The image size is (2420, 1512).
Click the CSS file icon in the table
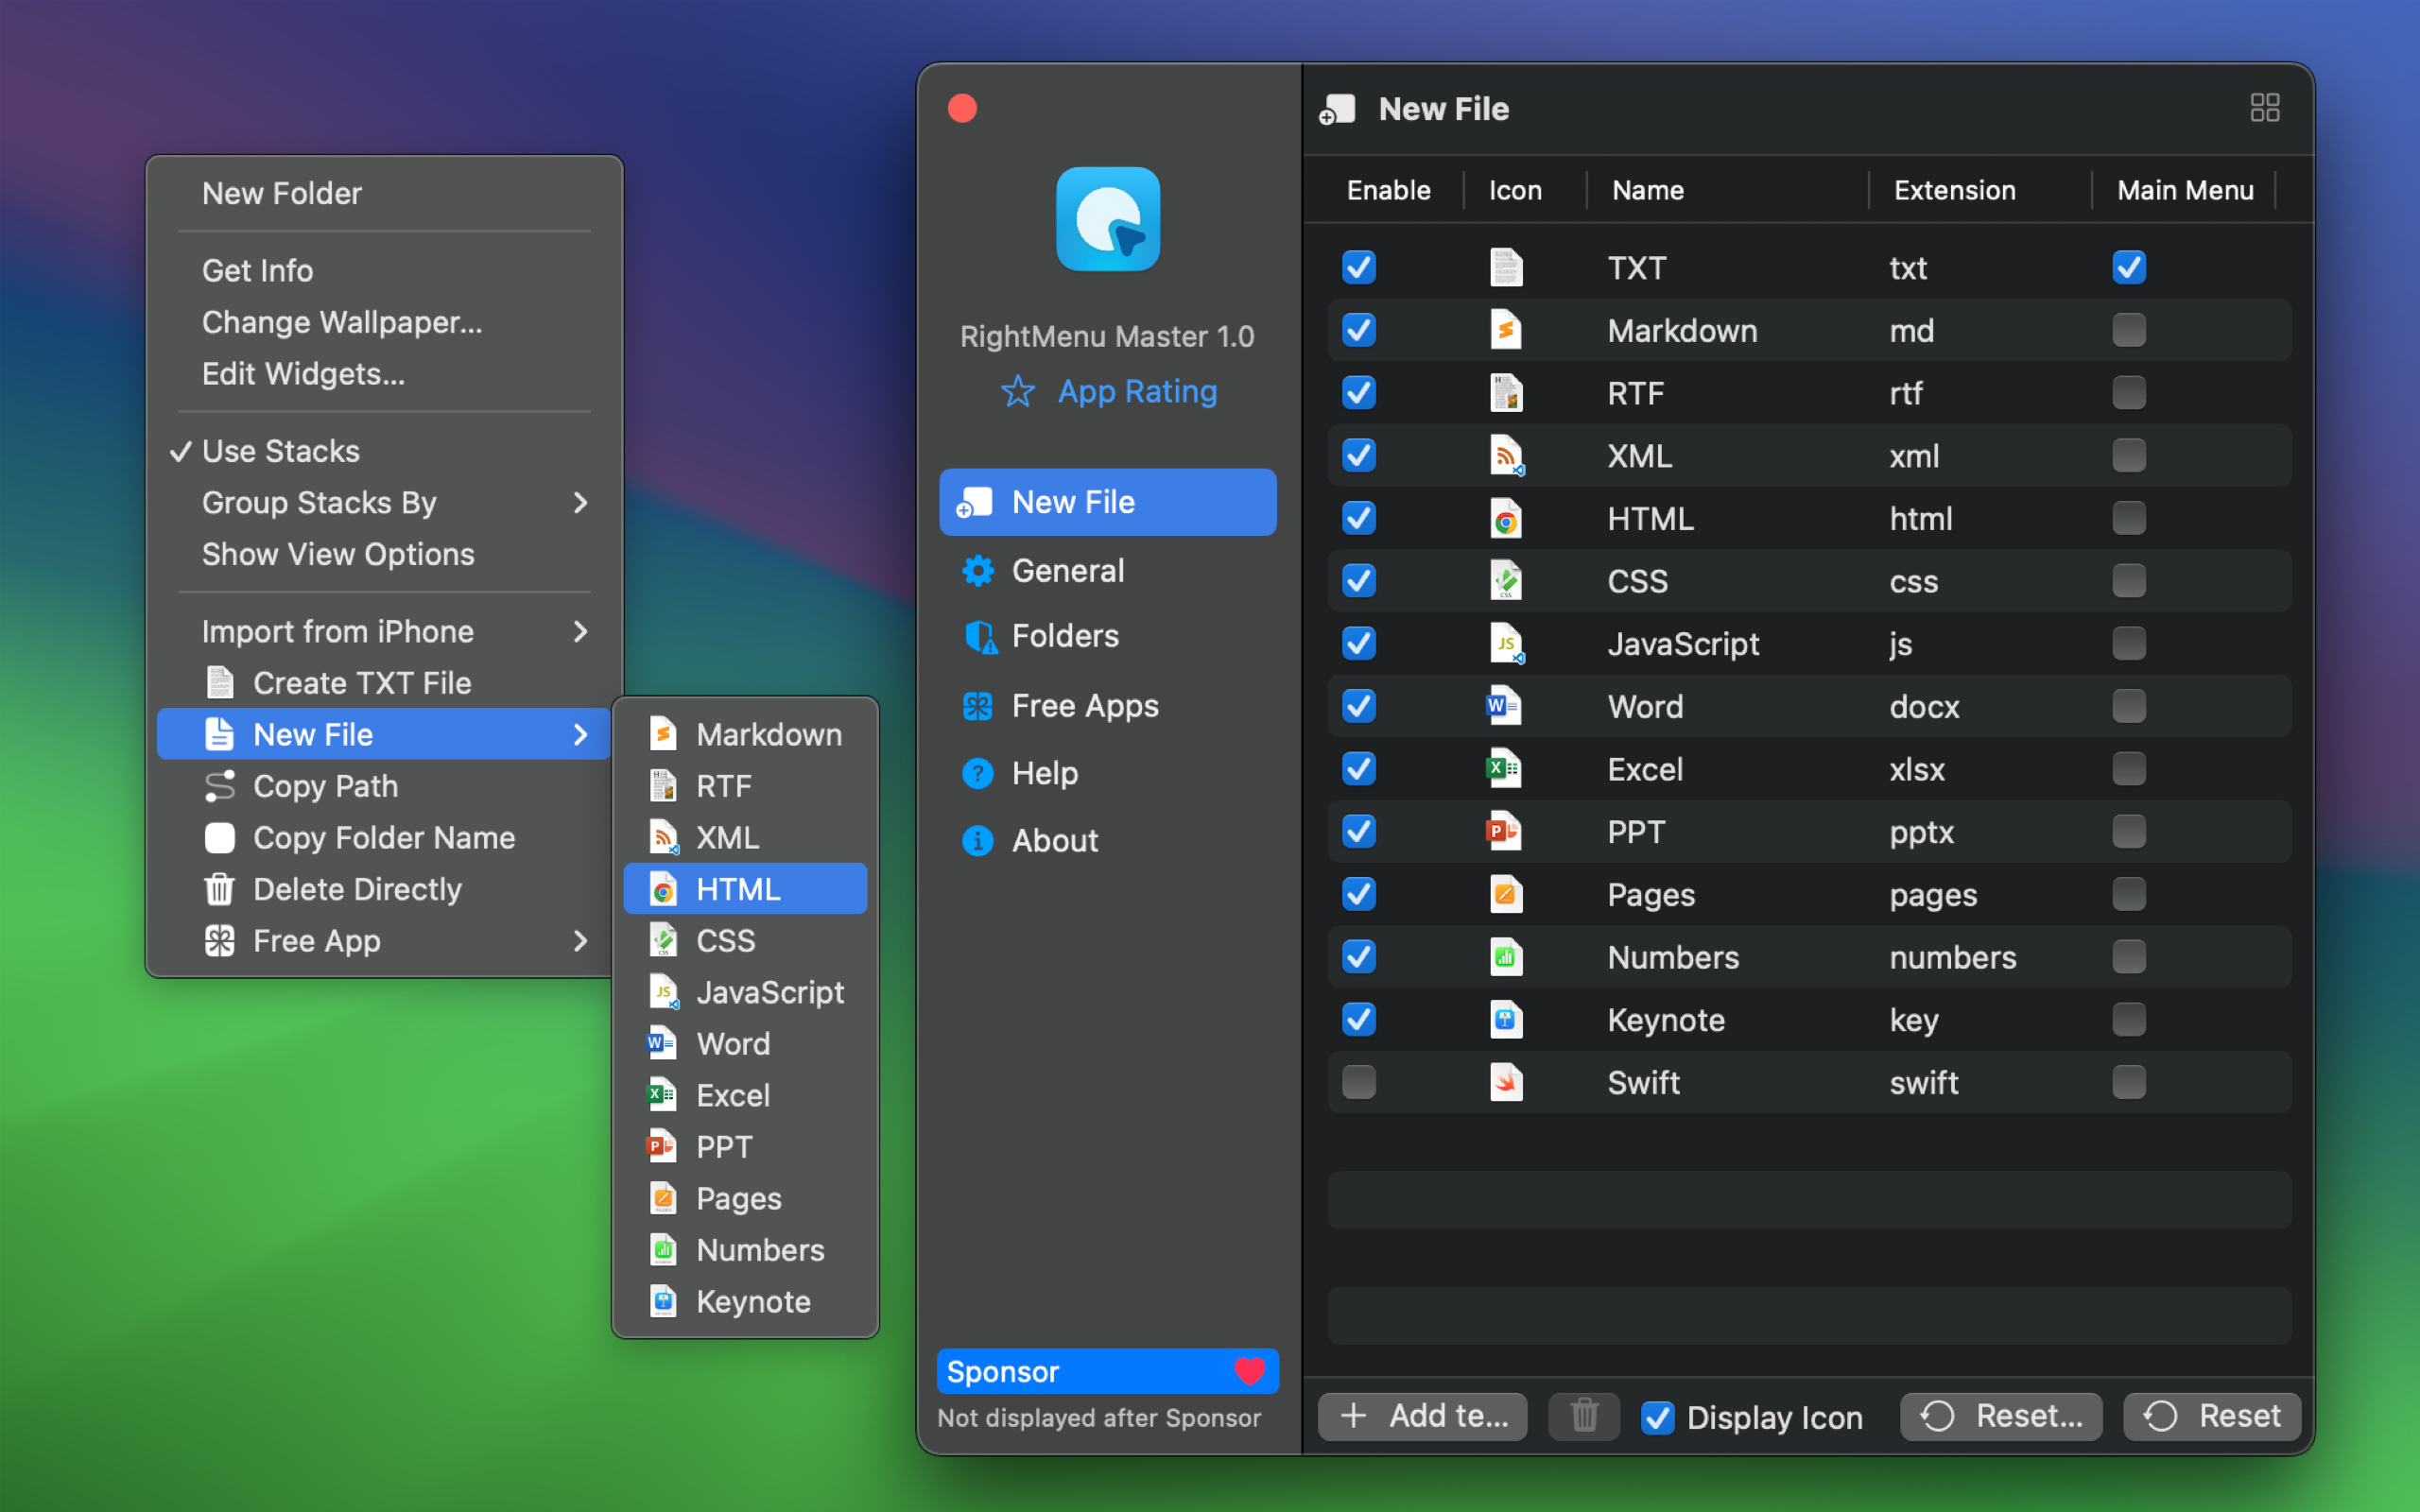coord(1506,581)
